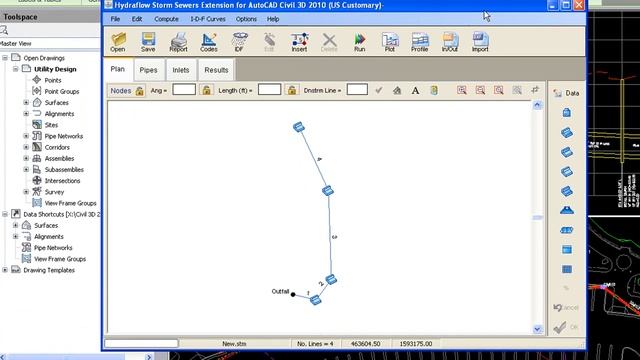Open the Codes tool
The image size is (640, 360).
pos(209,42)
